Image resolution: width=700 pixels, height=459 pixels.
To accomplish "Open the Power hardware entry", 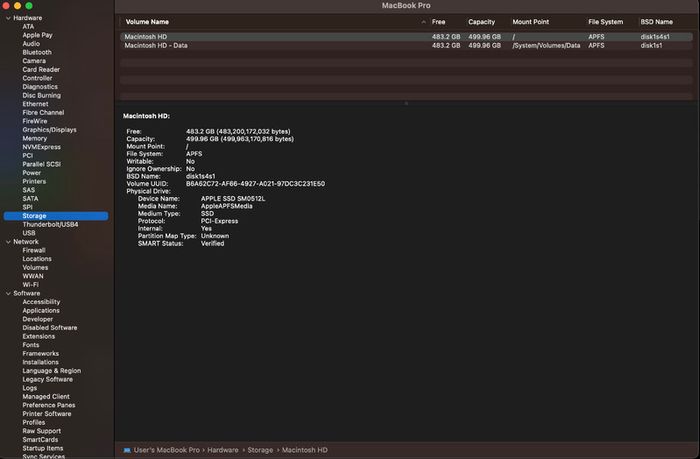I will [32, 173].
